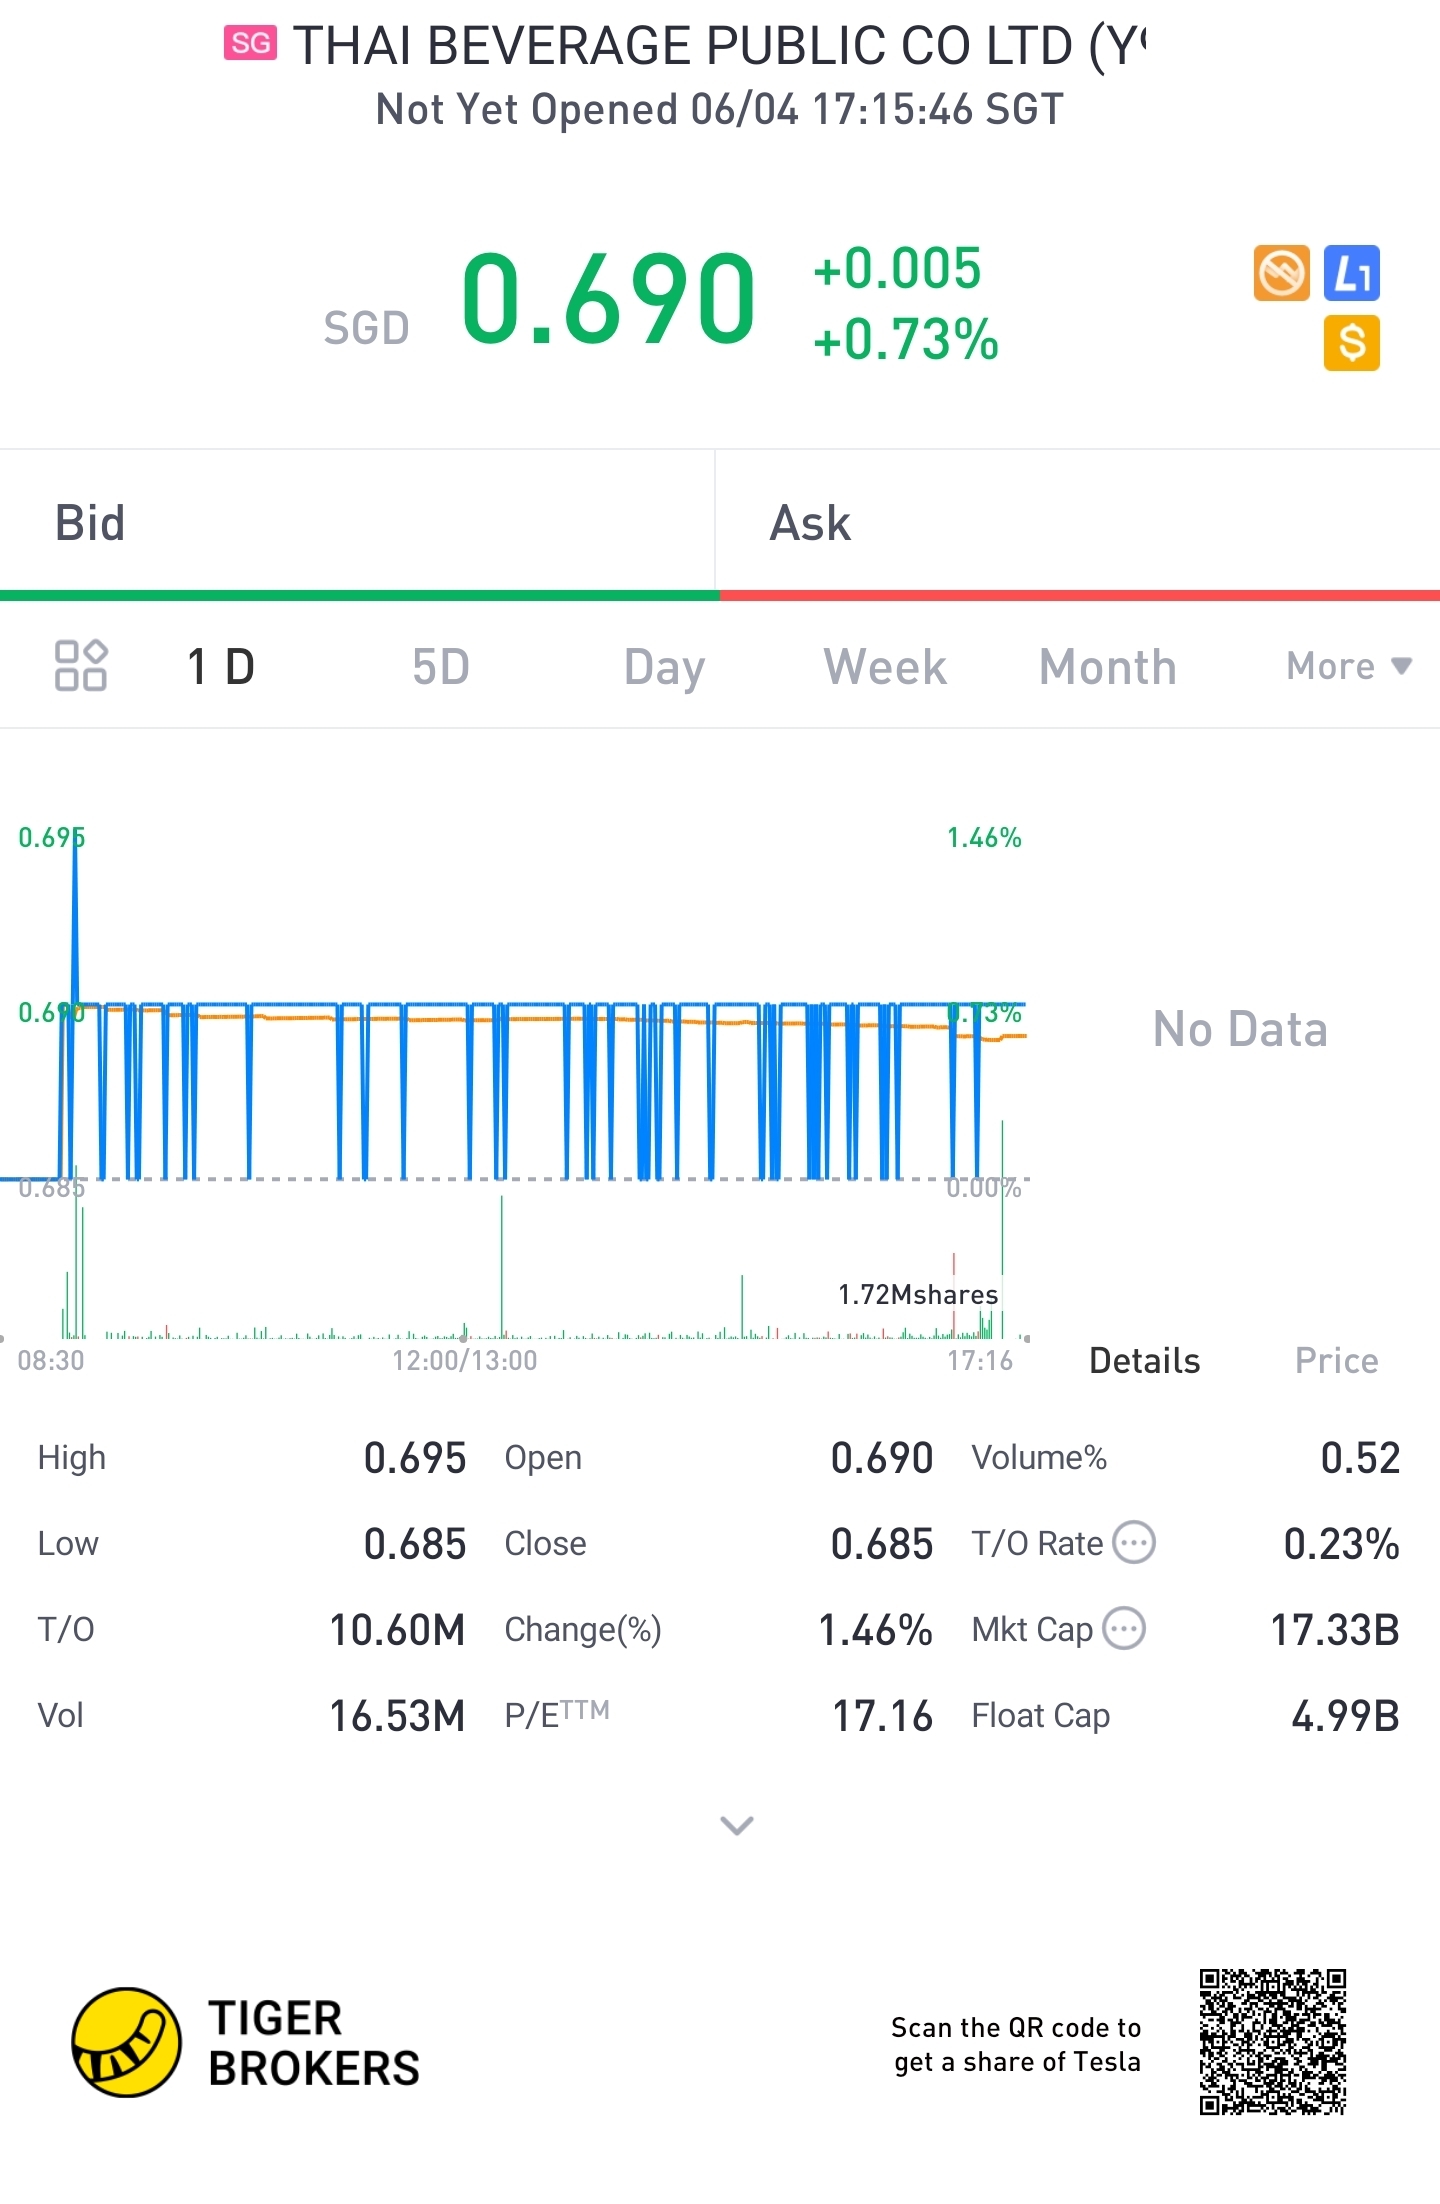This screenshot has width=1440, height=2204.
Task: Tap the High value 0.695
Action: [414, 1458]
